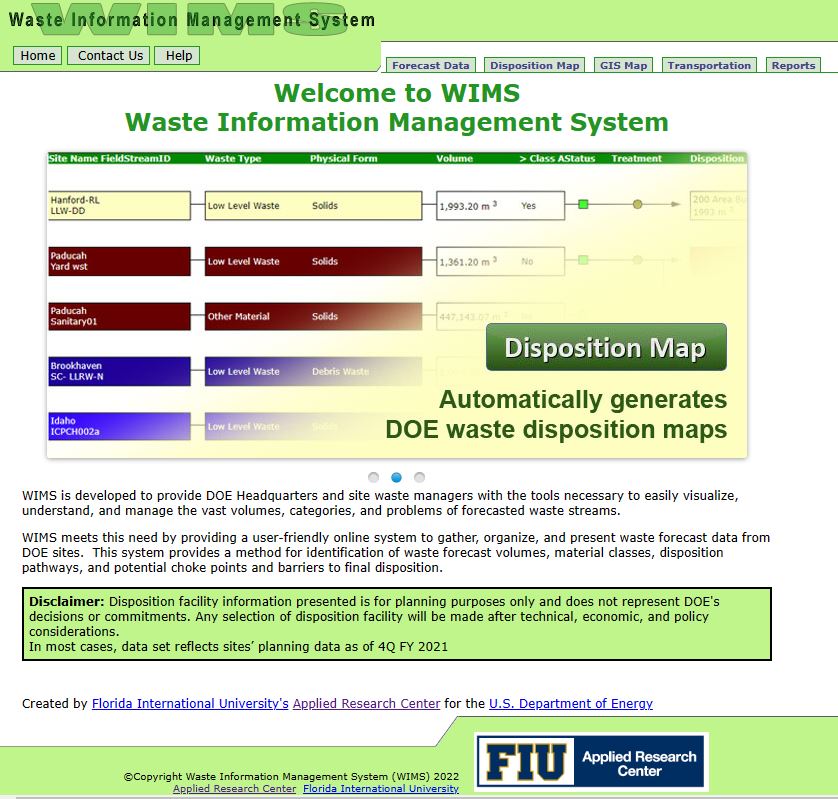
Task: Click the Paducah Yard wst stream label
Action: pyautogui.click(x=119, y=260)
